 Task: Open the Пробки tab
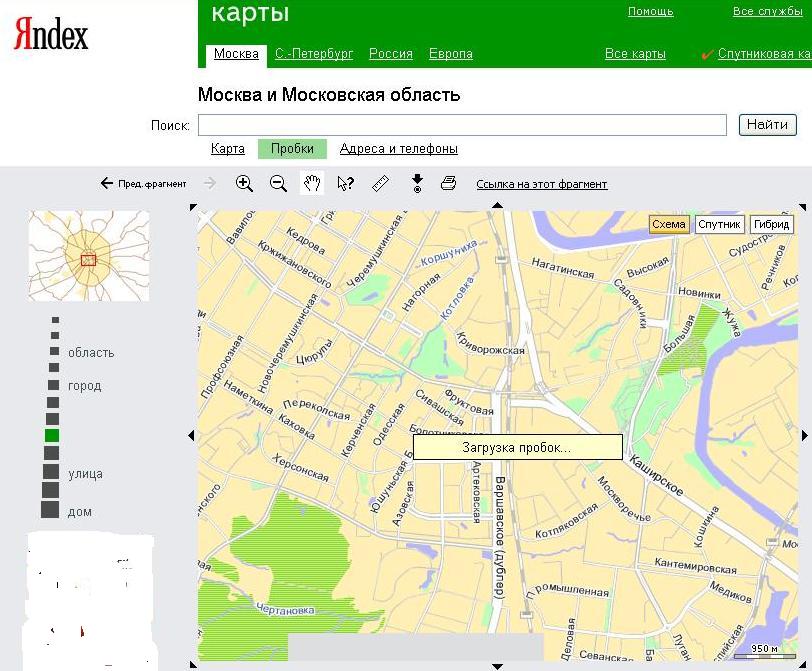pyautogui.click(x=292, y=149)
